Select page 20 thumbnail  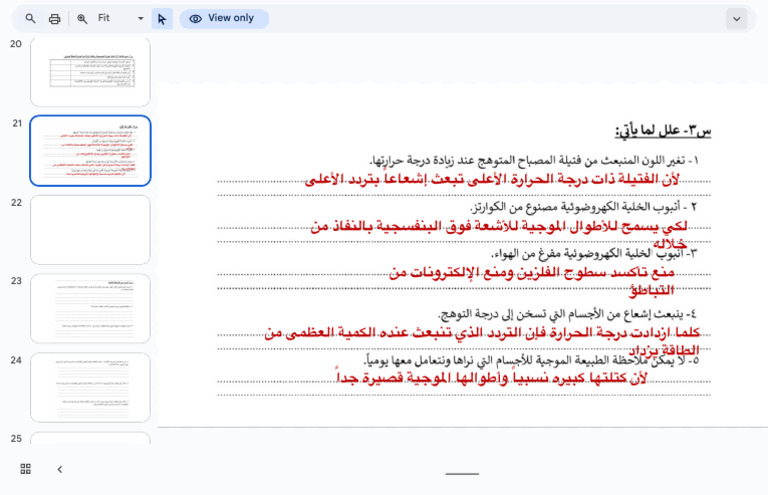click(90, 71)
